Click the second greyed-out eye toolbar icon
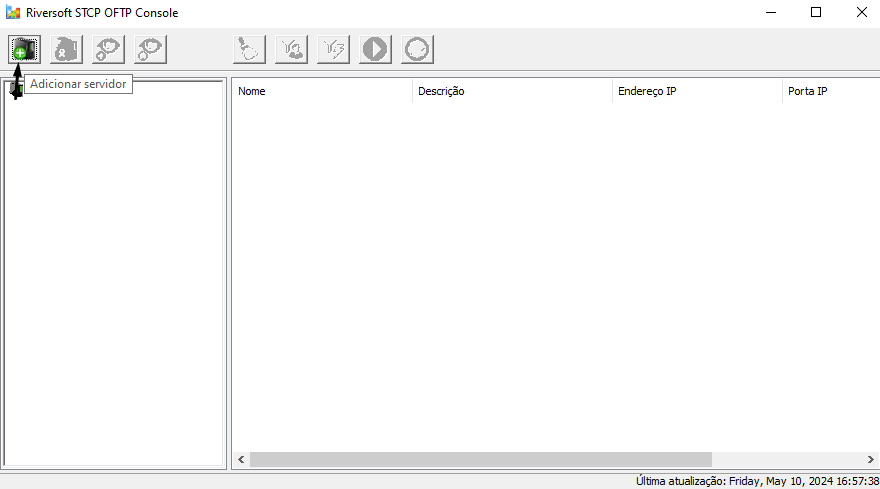Screen dimensions: 880x489 tap(150, 49)
